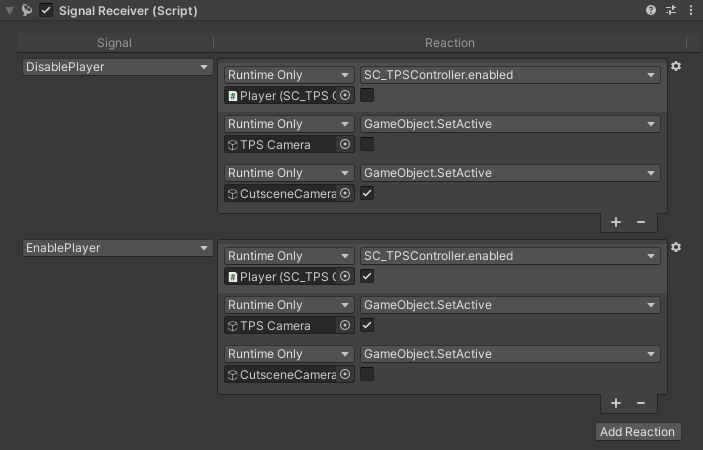Open the EnablePlayer signal dropdown
This screenshot has width=703, height=450.
[118, 248]
